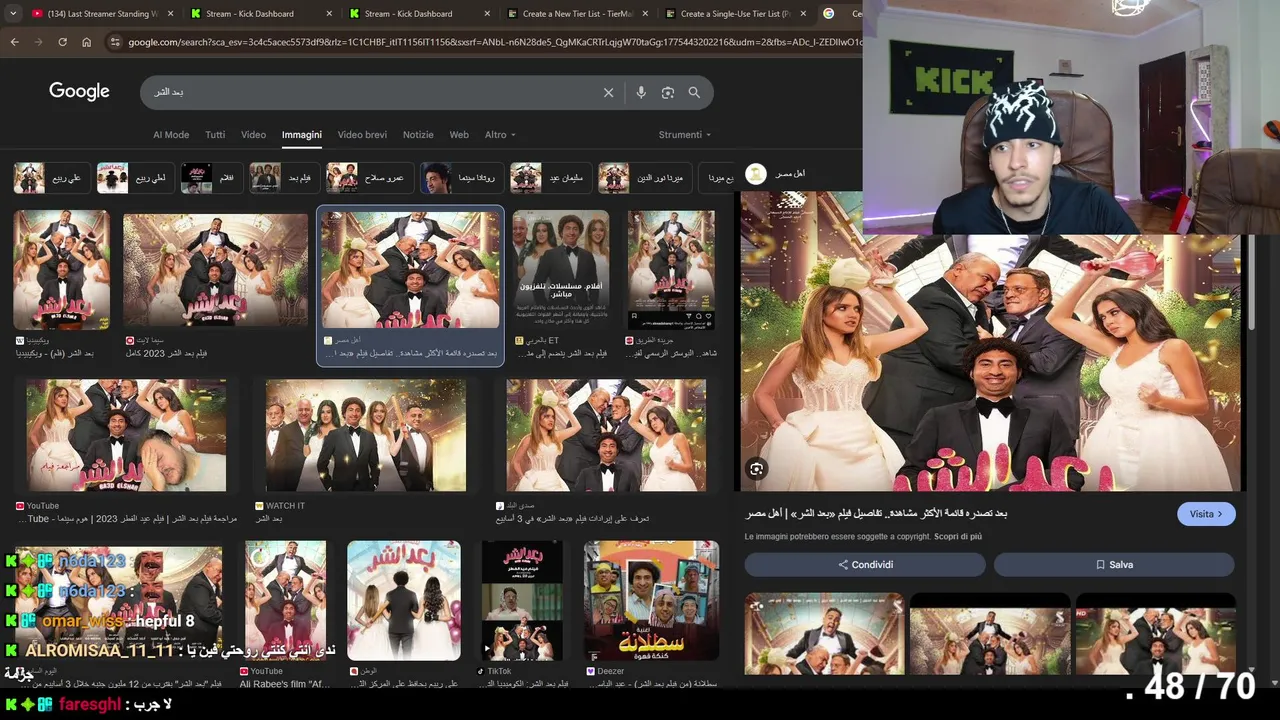This screenshot has width=1280, height=720.
Task: Open the YouTube film review thumbnail
Action: point(126,435)
